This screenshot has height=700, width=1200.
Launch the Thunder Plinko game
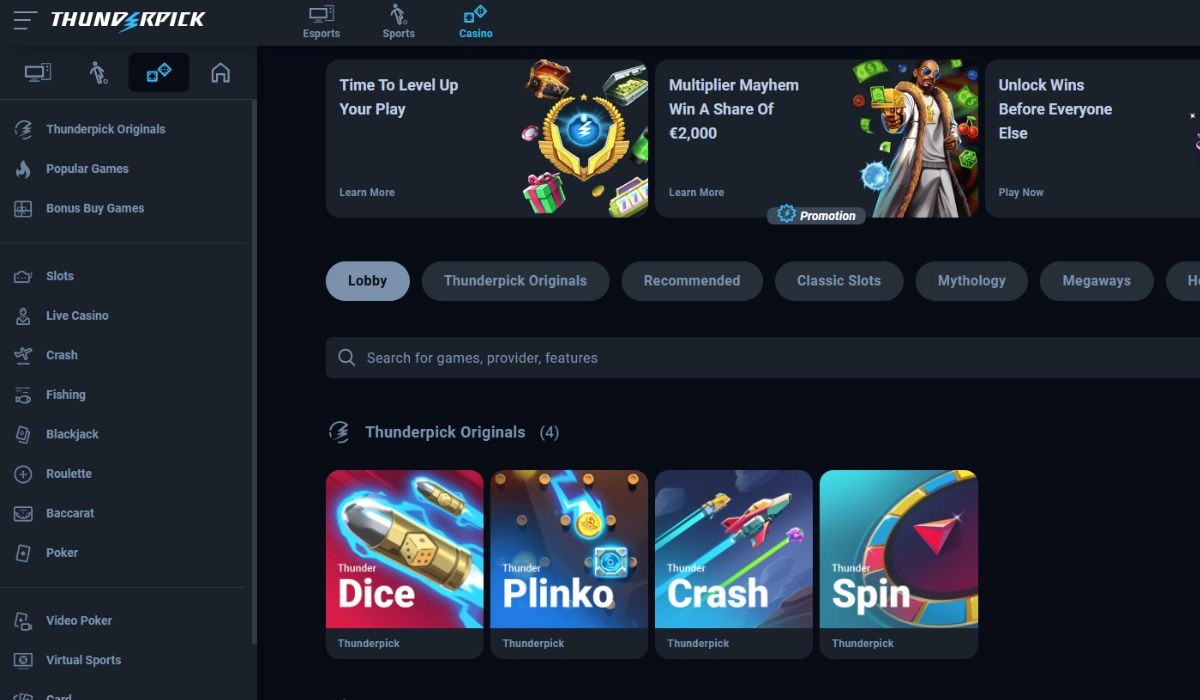click(569, 564)
